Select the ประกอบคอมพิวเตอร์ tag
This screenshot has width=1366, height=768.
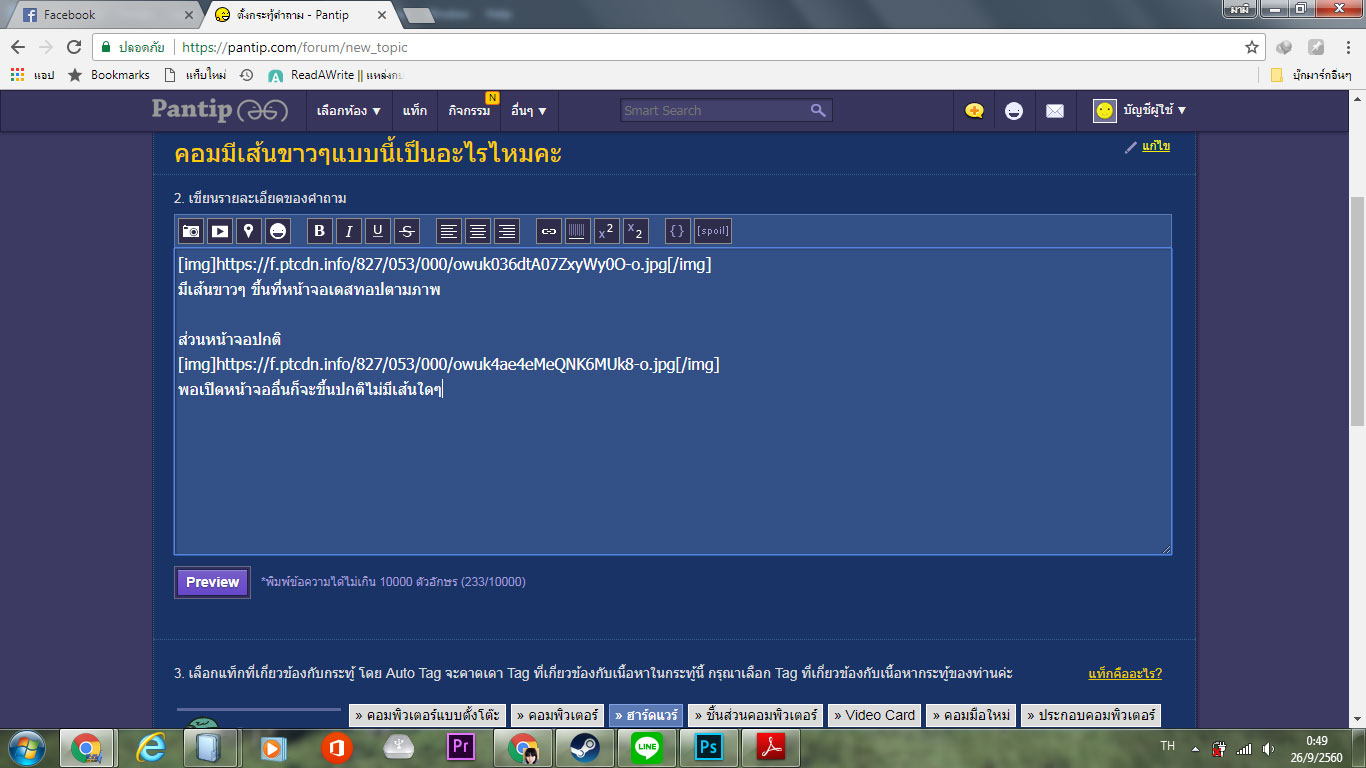[x=1091, y=715]
